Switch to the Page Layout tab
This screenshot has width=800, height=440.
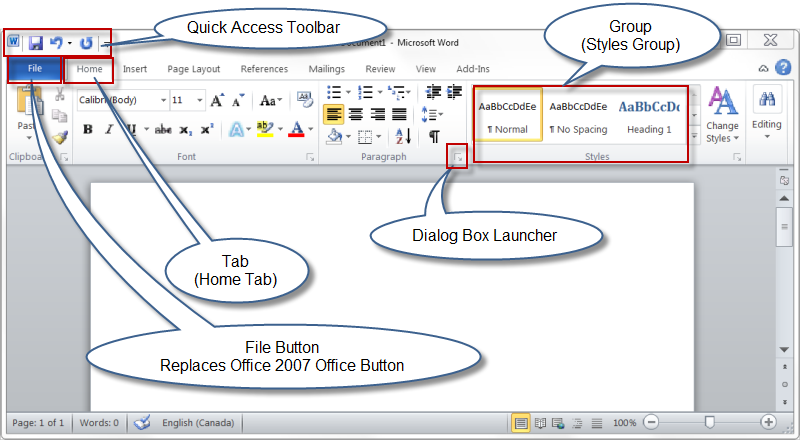194,69
